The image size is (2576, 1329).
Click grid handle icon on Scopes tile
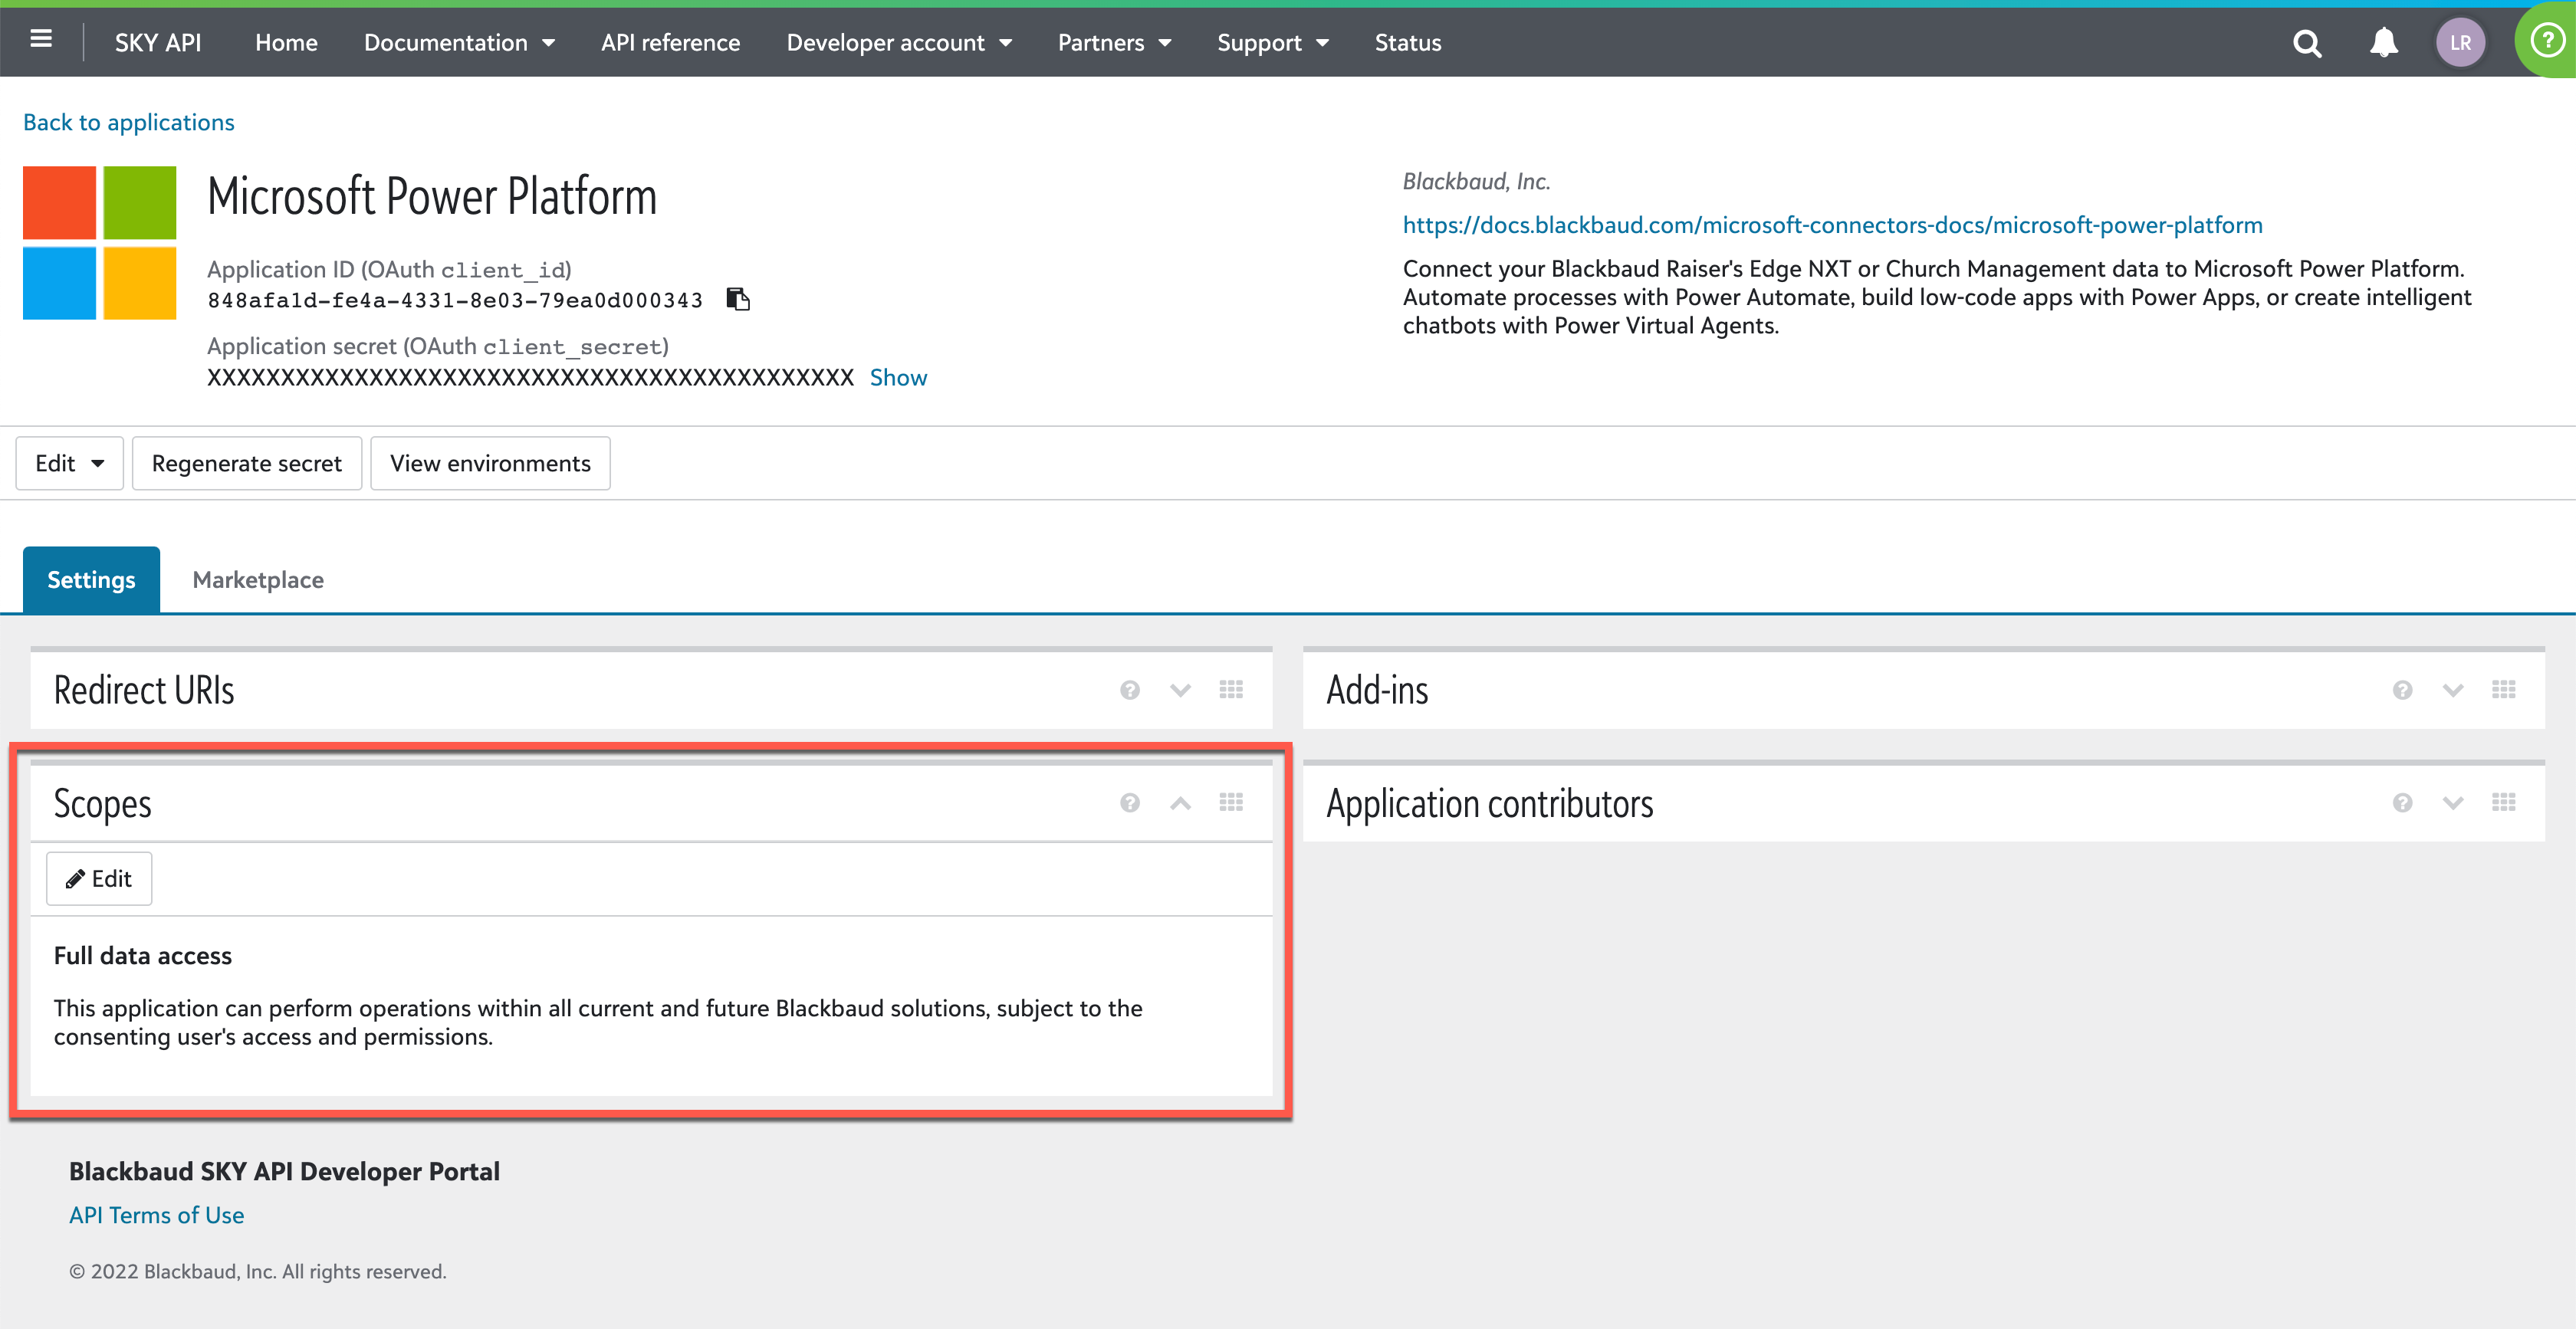click(1231, 802)
